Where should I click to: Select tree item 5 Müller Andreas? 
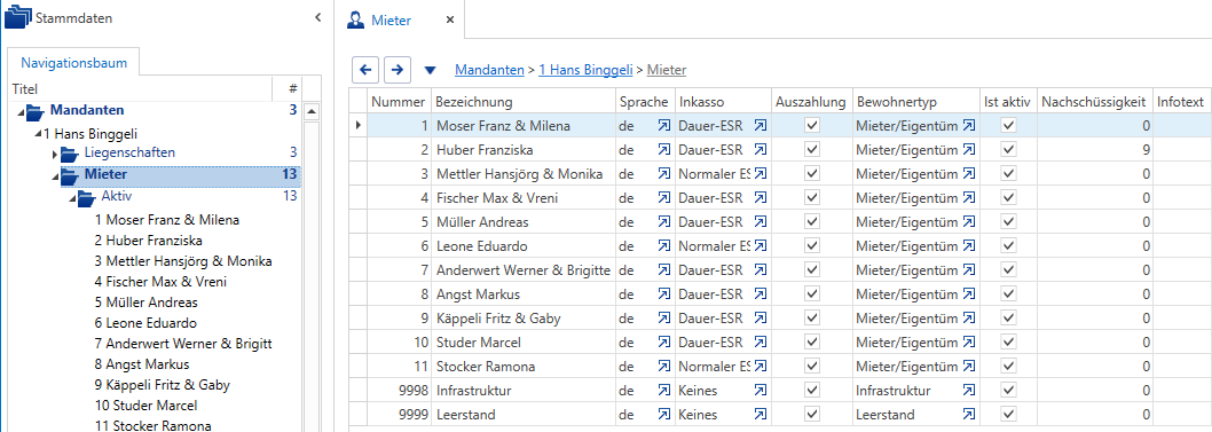coord(146,302)
